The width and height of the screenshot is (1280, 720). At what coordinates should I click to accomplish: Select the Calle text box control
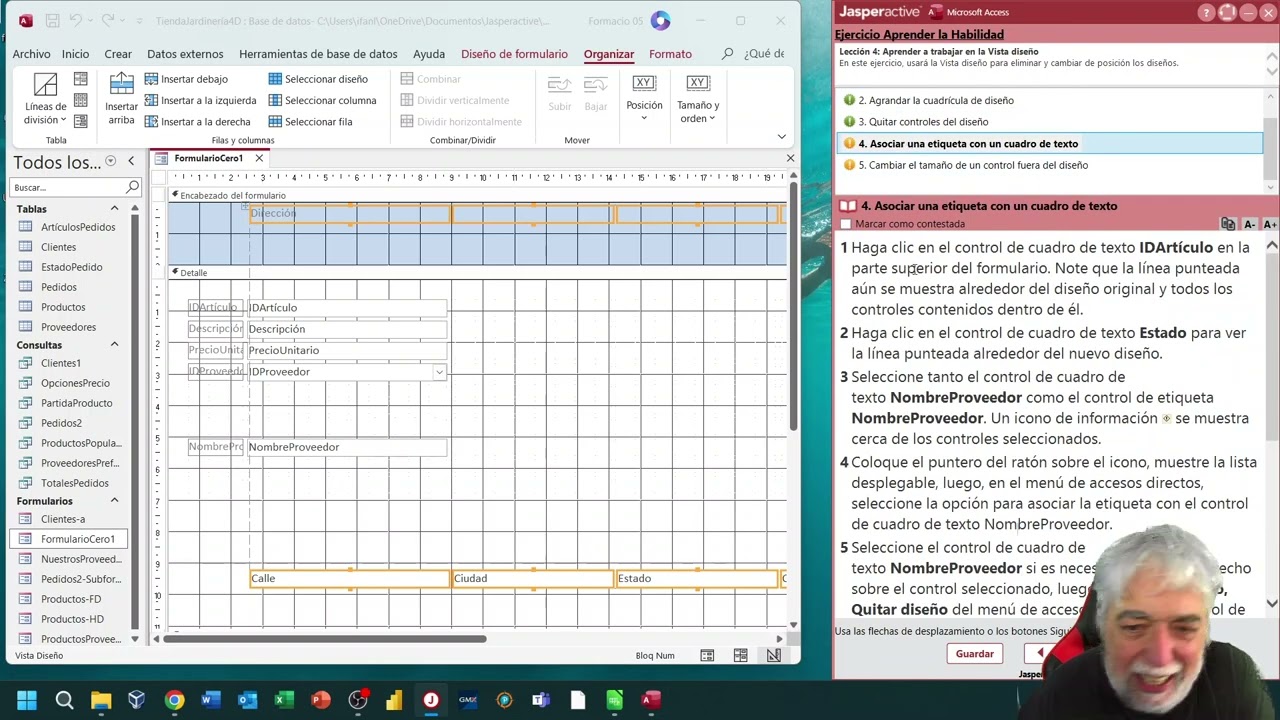[x=350, y=578]
